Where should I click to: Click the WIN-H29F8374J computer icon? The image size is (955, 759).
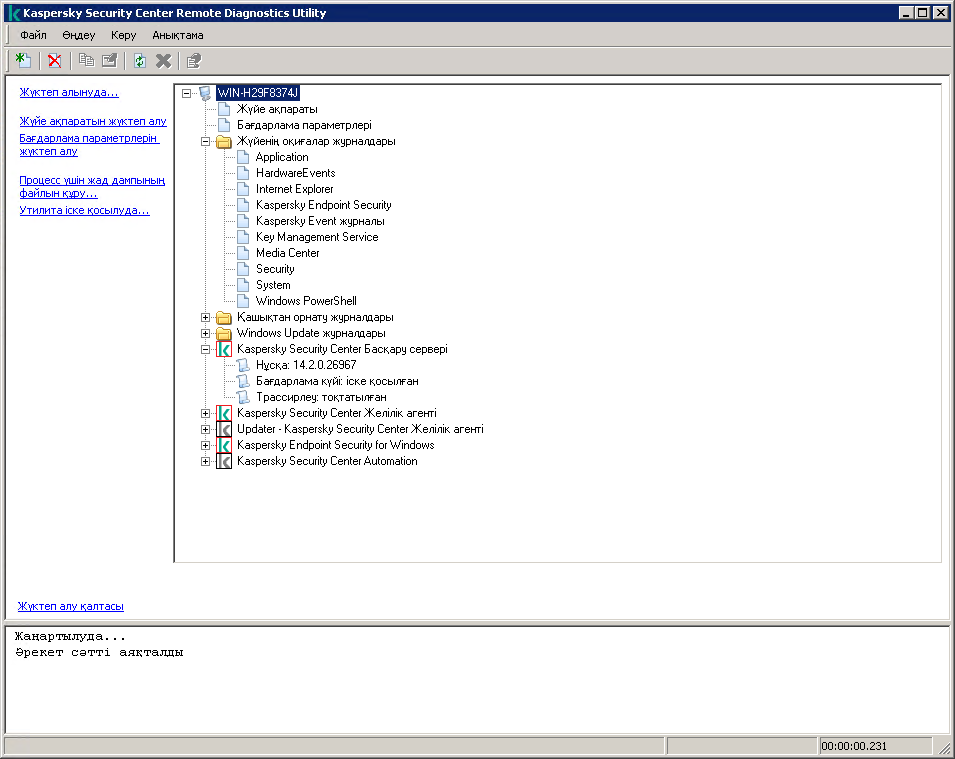tap(206, 93)
